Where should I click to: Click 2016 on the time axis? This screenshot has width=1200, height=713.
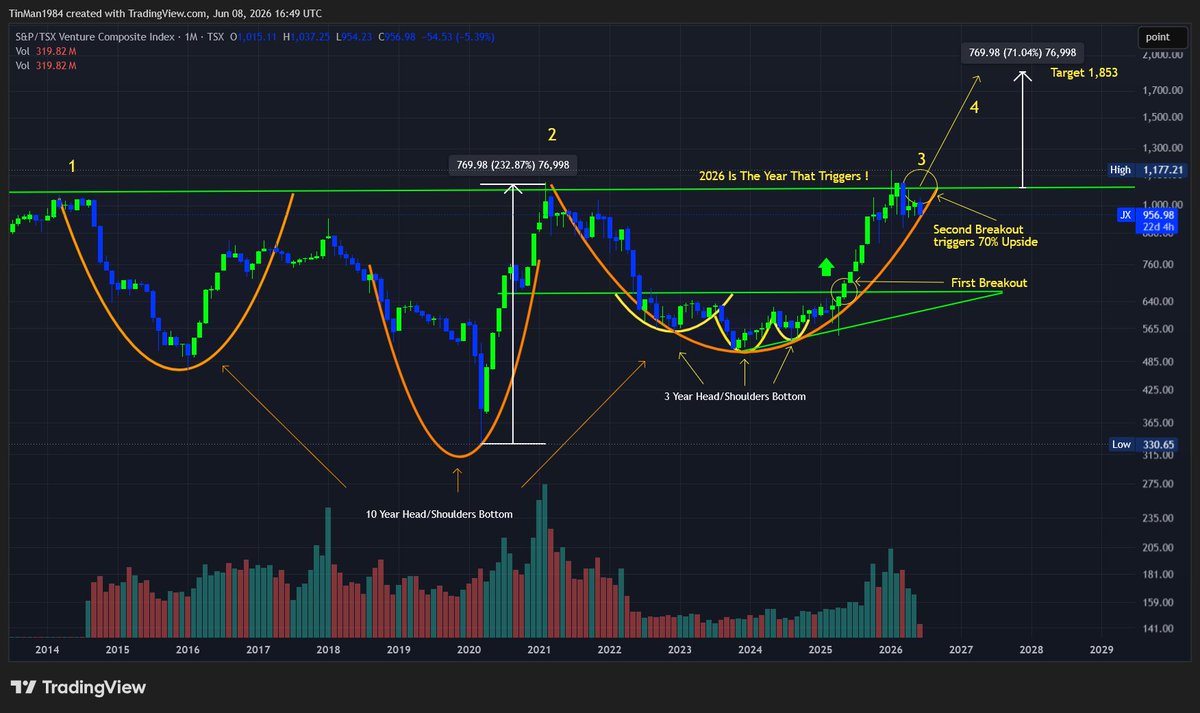(187, 649)
